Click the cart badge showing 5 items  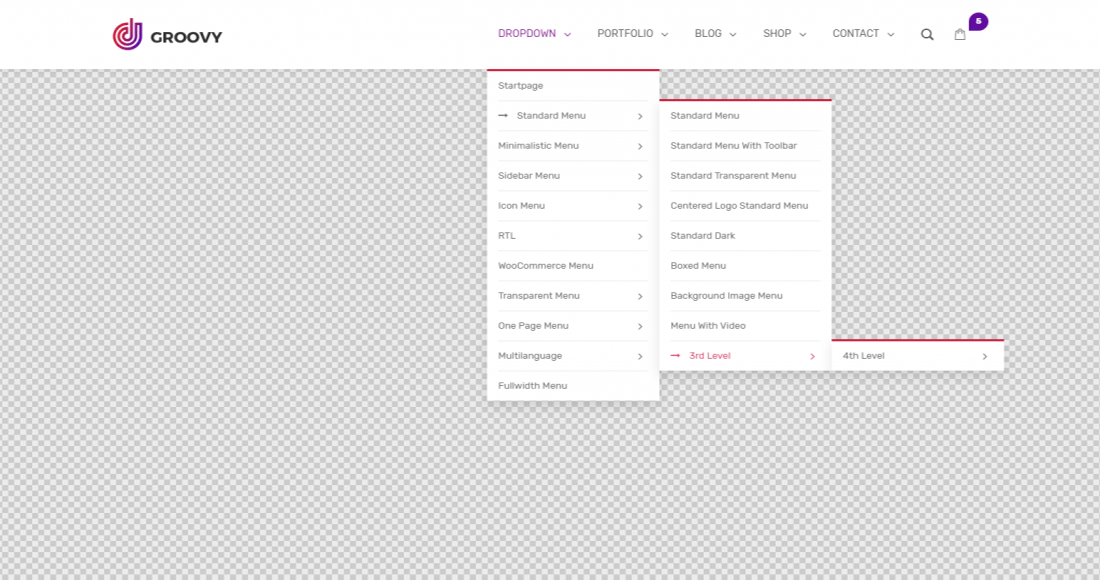[977, 21]
